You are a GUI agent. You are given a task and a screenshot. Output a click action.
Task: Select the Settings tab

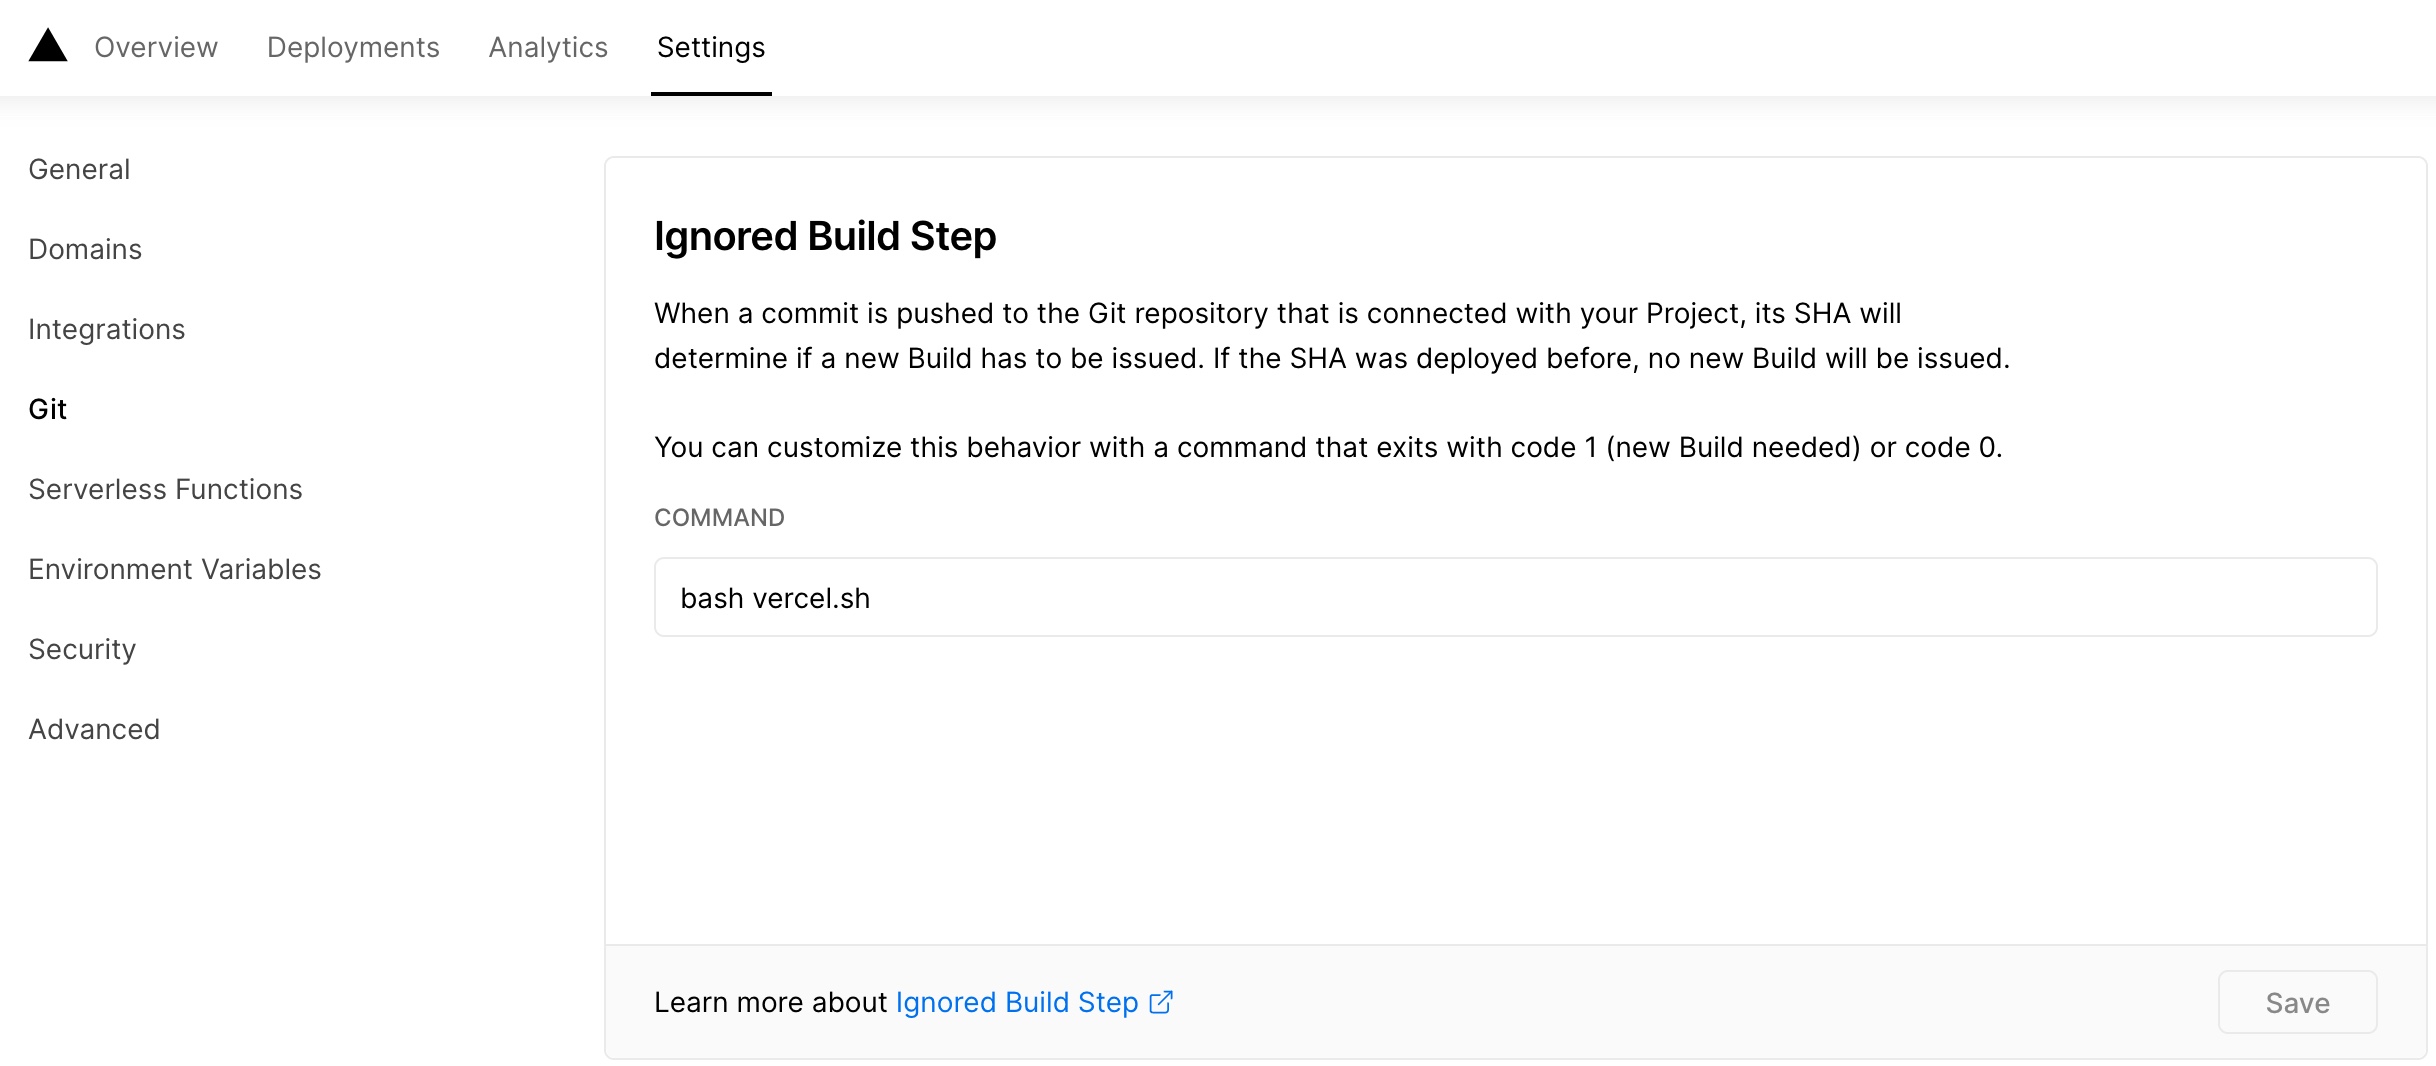click(x=710, y=47)
